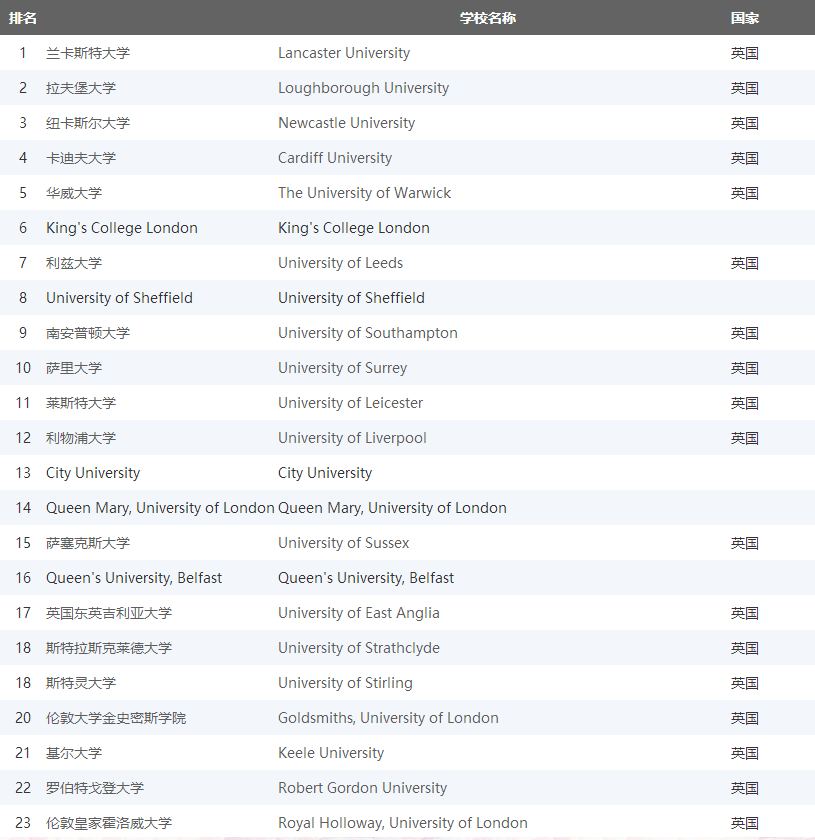The image size is (815, 840).
Task: Pick the 萨里大学 entry
Action: coord(74,368)
